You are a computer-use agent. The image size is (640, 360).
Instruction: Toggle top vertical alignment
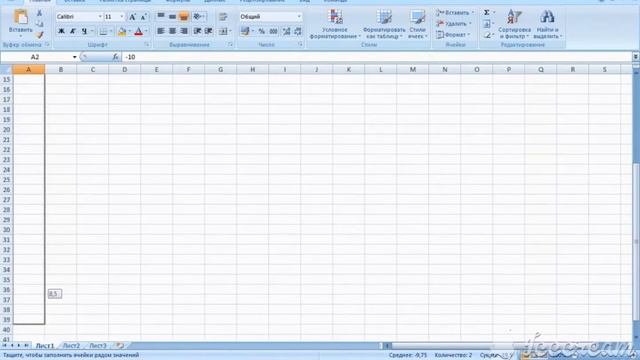[x=161, y=16]
